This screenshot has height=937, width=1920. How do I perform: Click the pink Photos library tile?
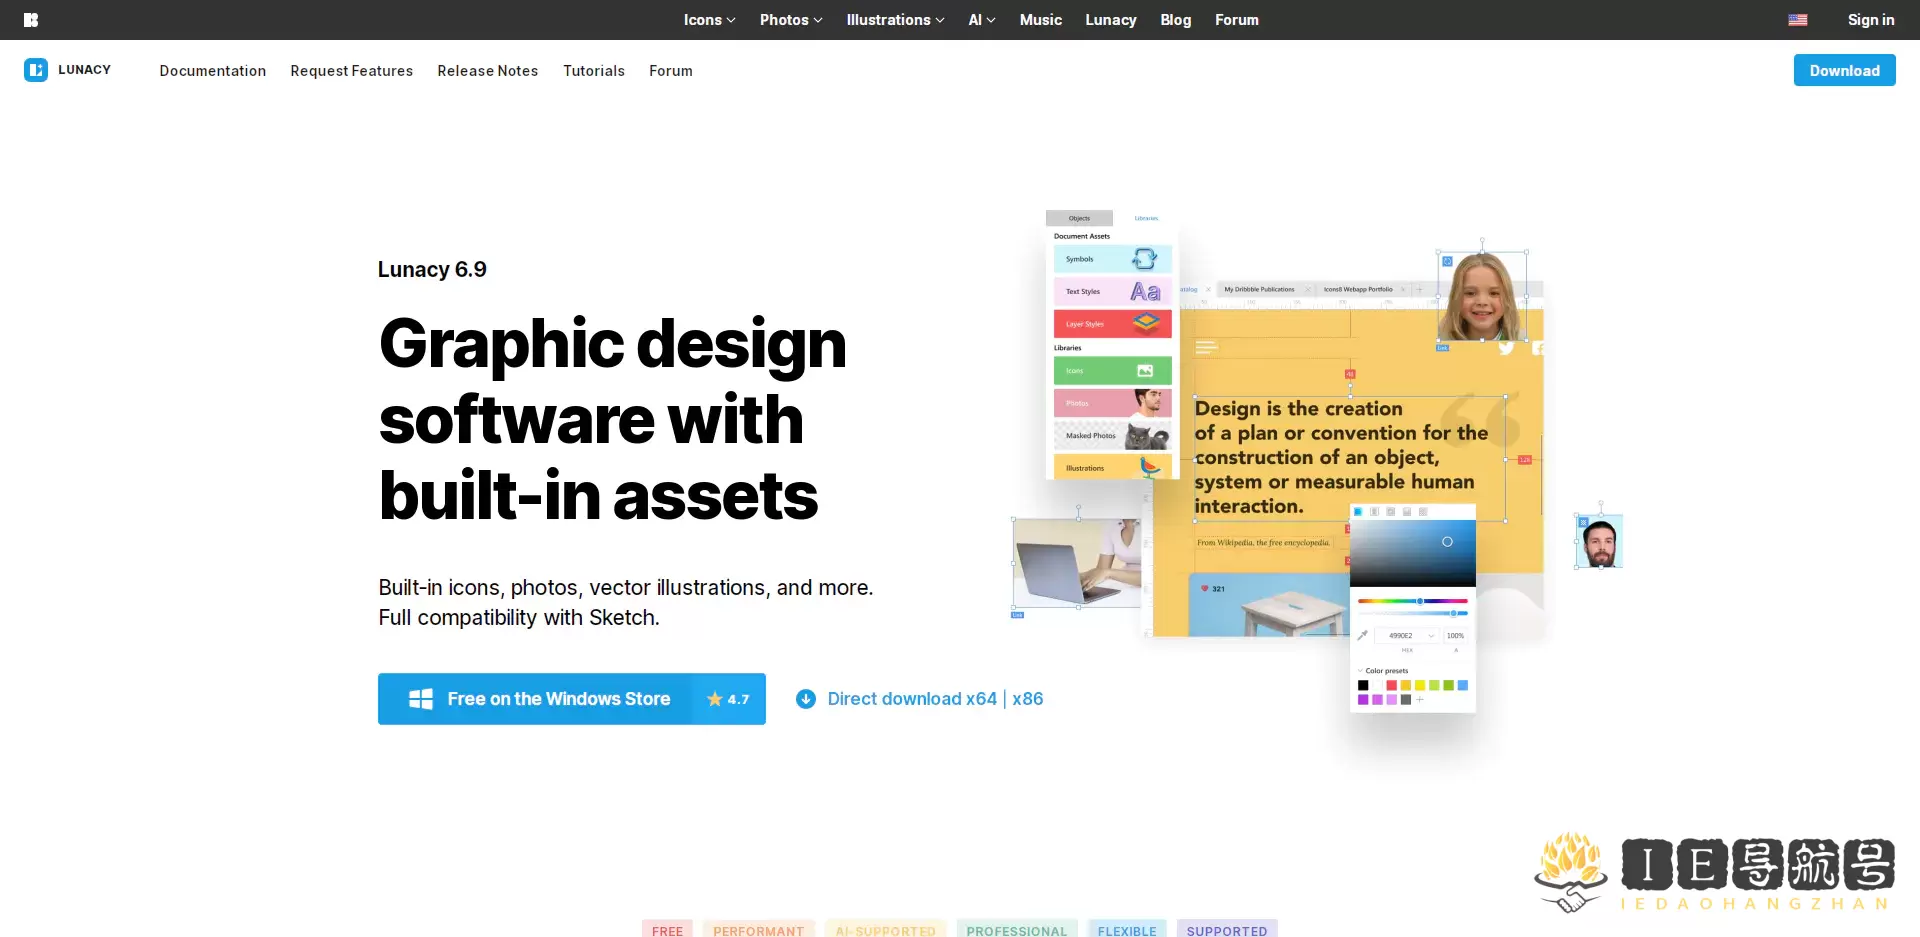1112,403
